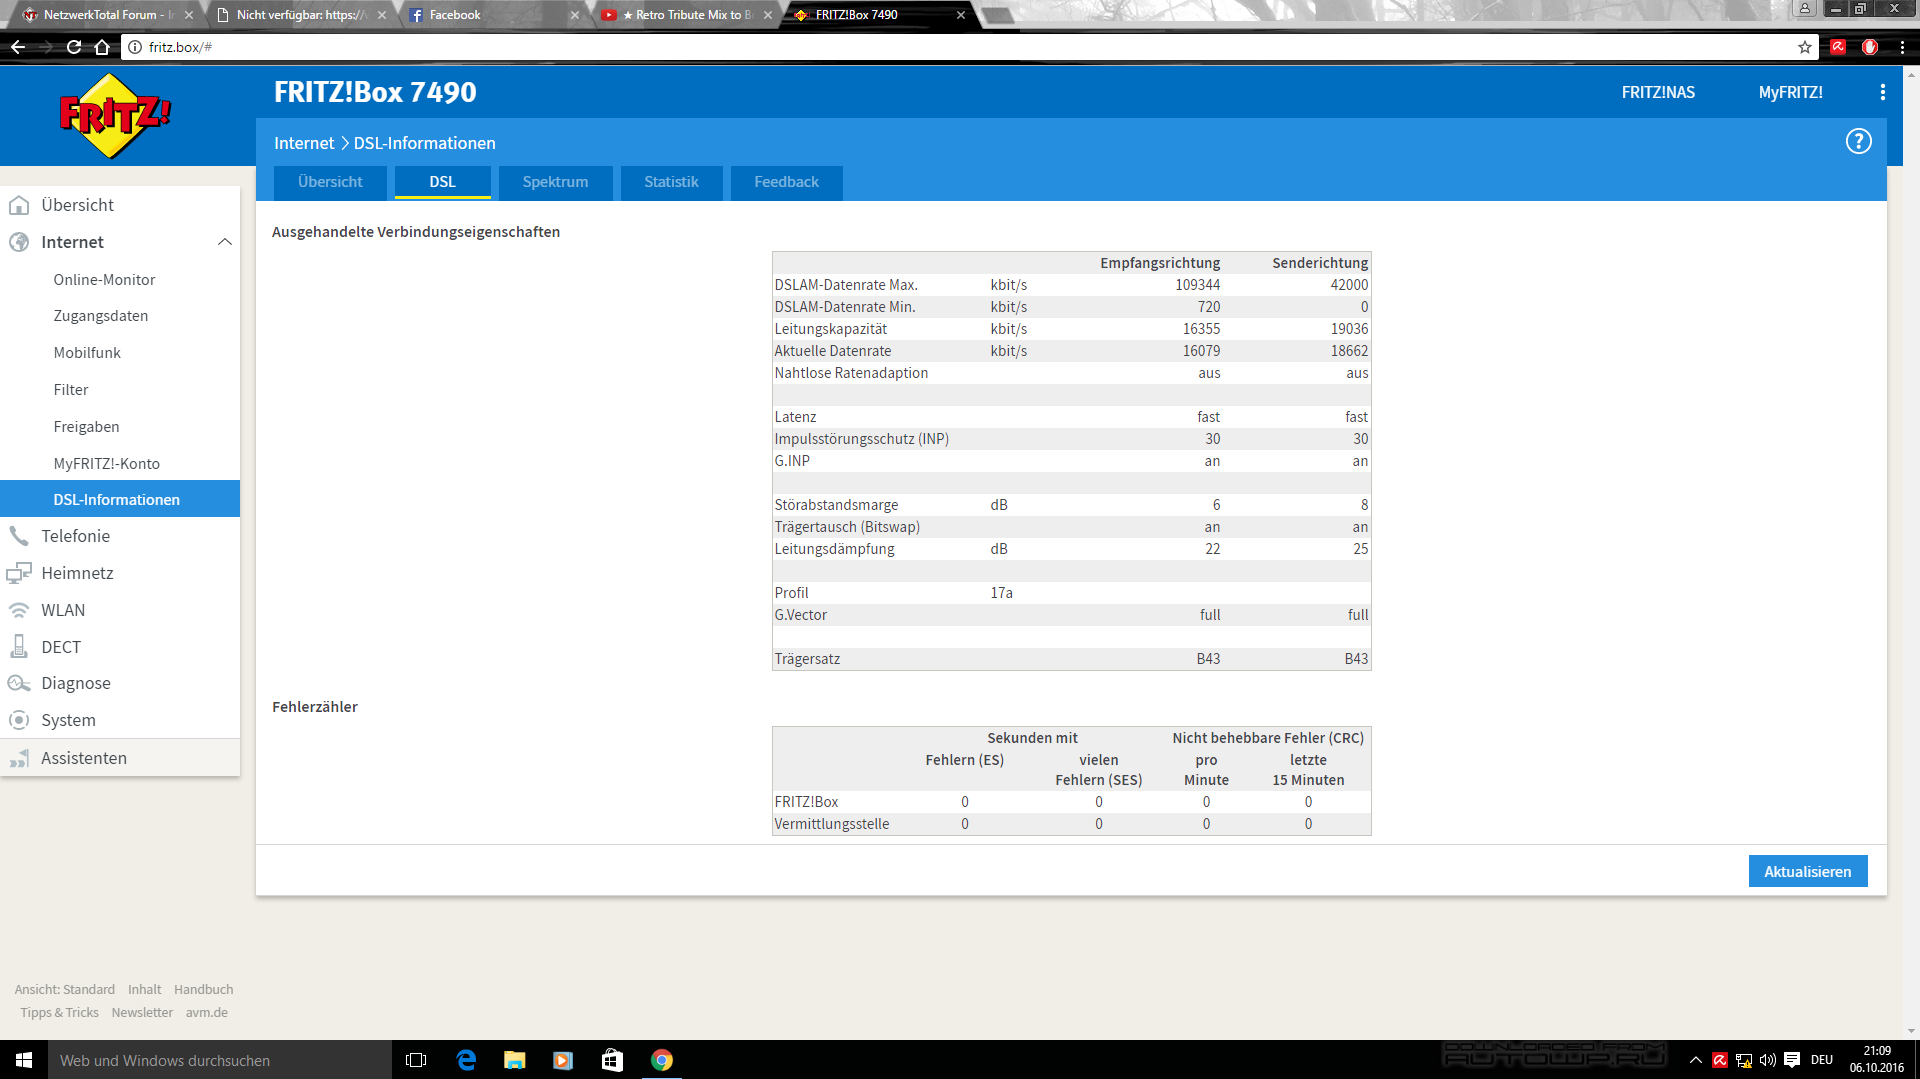The image size is (1920, 1079).
Task: Open FRITZ!NAS link
Action: pos(1658,93)
